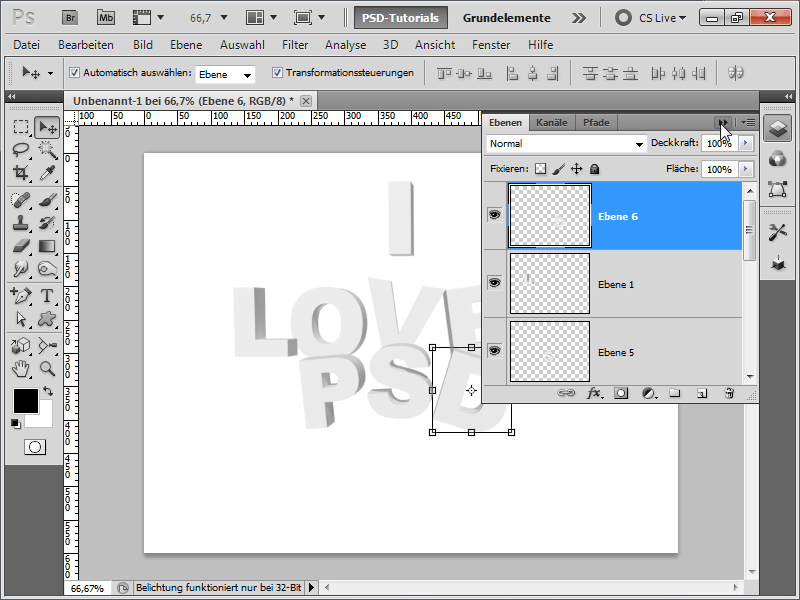Open the Datei menu

[27, 45]
